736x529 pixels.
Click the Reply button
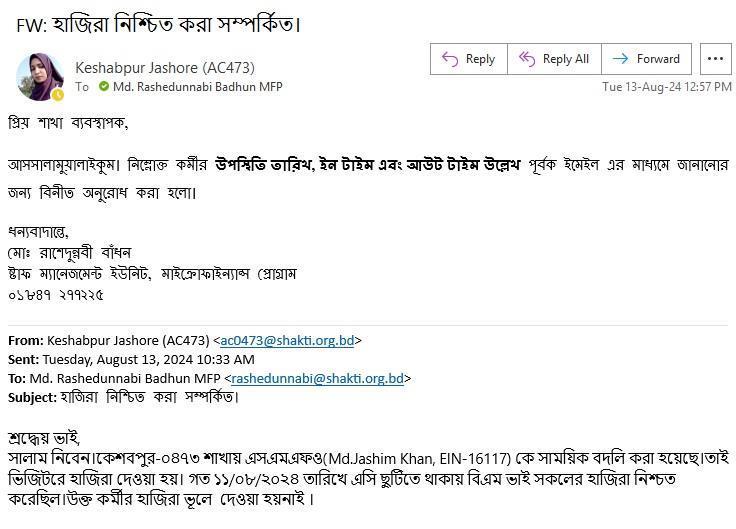tap(468, 59)
